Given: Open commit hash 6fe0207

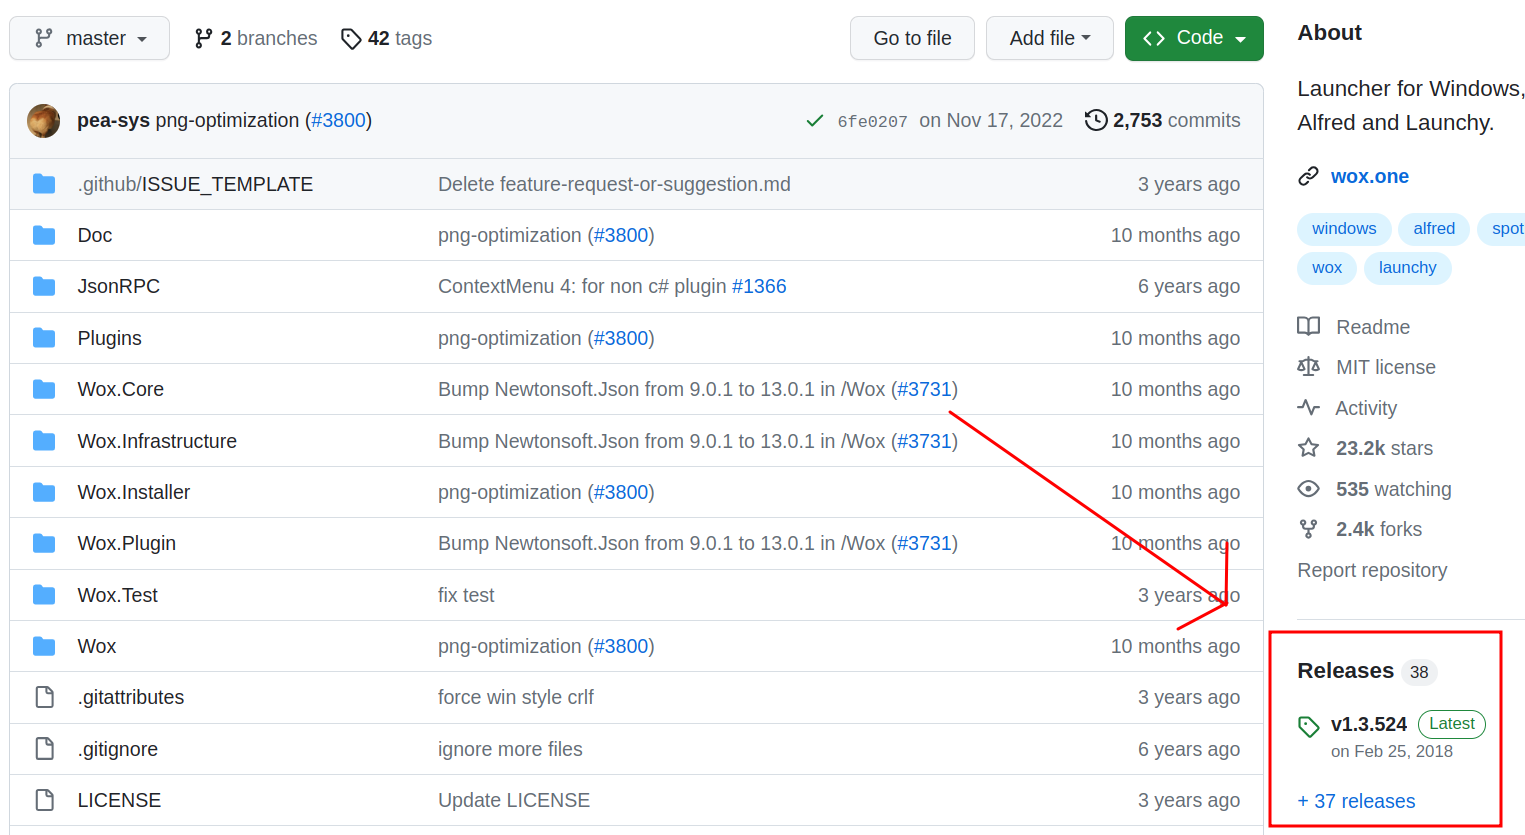Looking at the screenshot, I should [872, 122].
